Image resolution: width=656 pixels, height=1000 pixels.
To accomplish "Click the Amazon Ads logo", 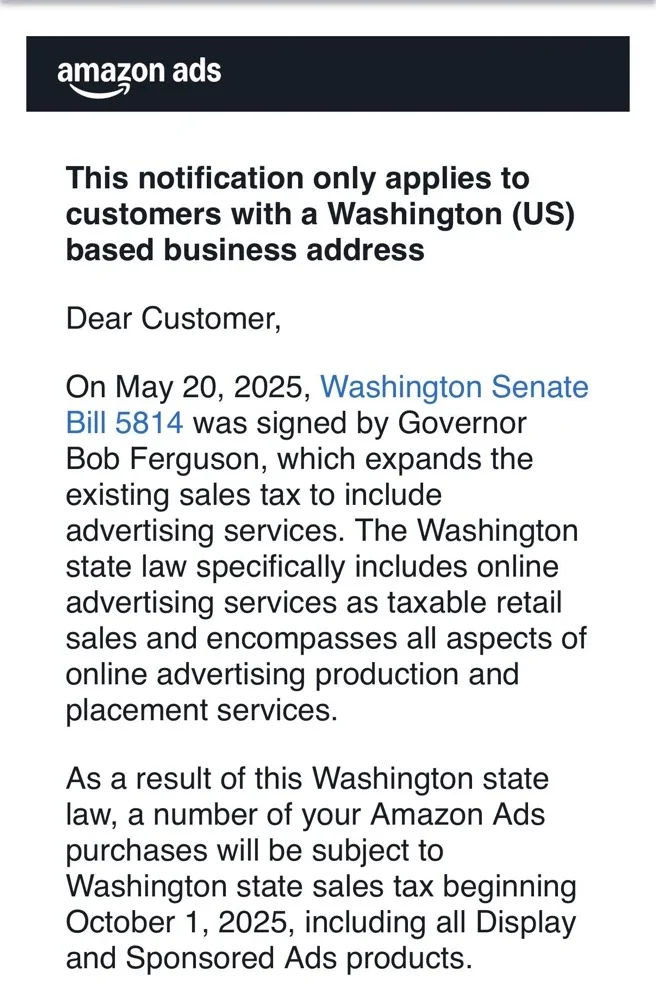I will [x=139, y=75].
